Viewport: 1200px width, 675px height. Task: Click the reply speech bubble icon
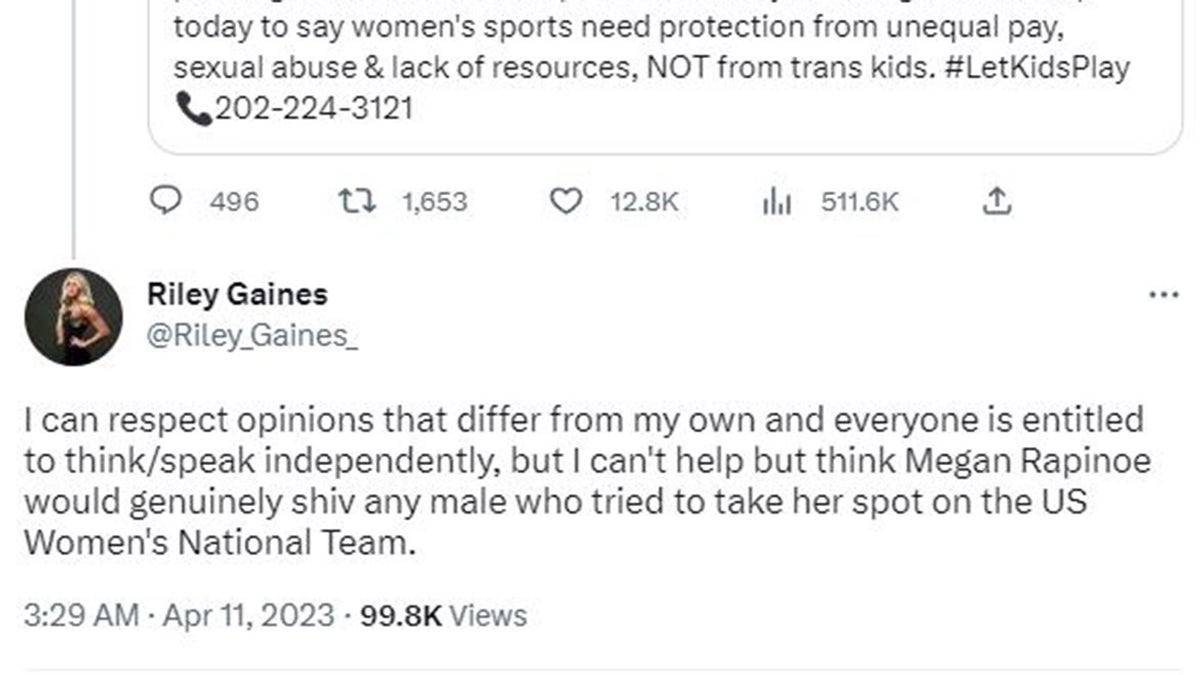[x=163, y=202]
